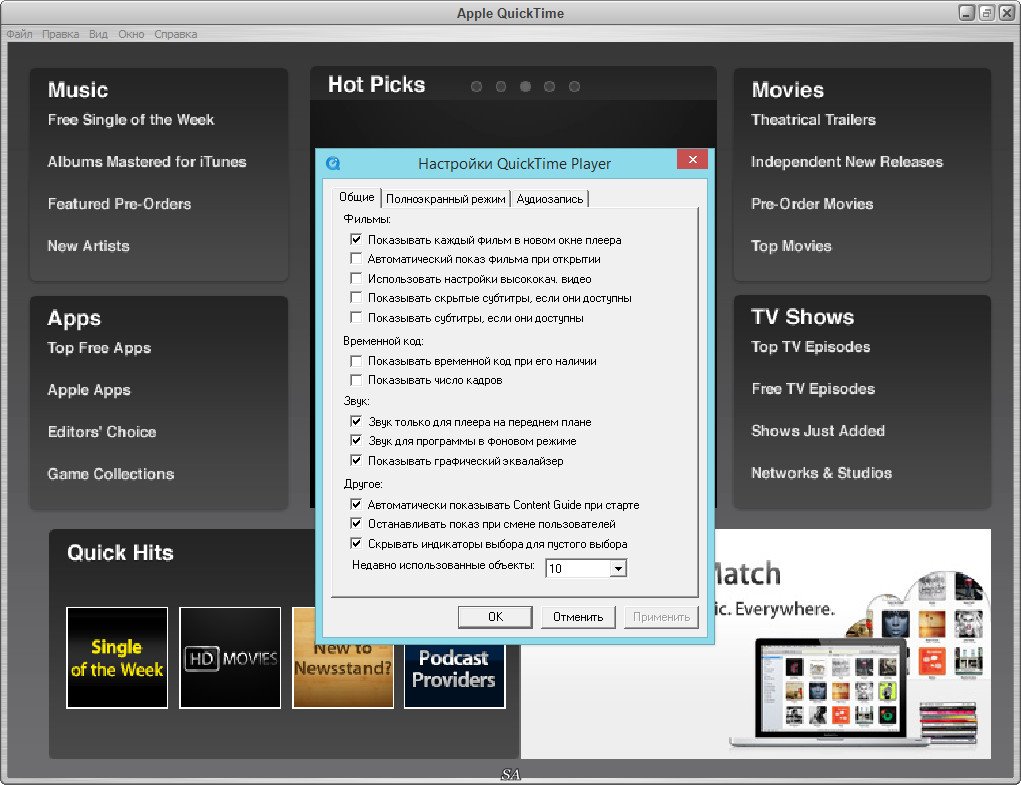
Task: Confirm settings with the OK button
Action: click(495, 616)
